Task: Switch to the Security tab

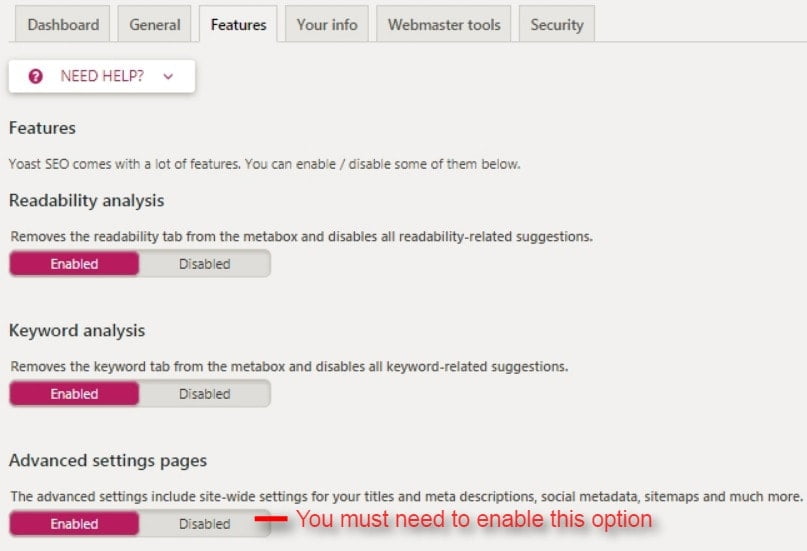Action: [x=557, y=24]
